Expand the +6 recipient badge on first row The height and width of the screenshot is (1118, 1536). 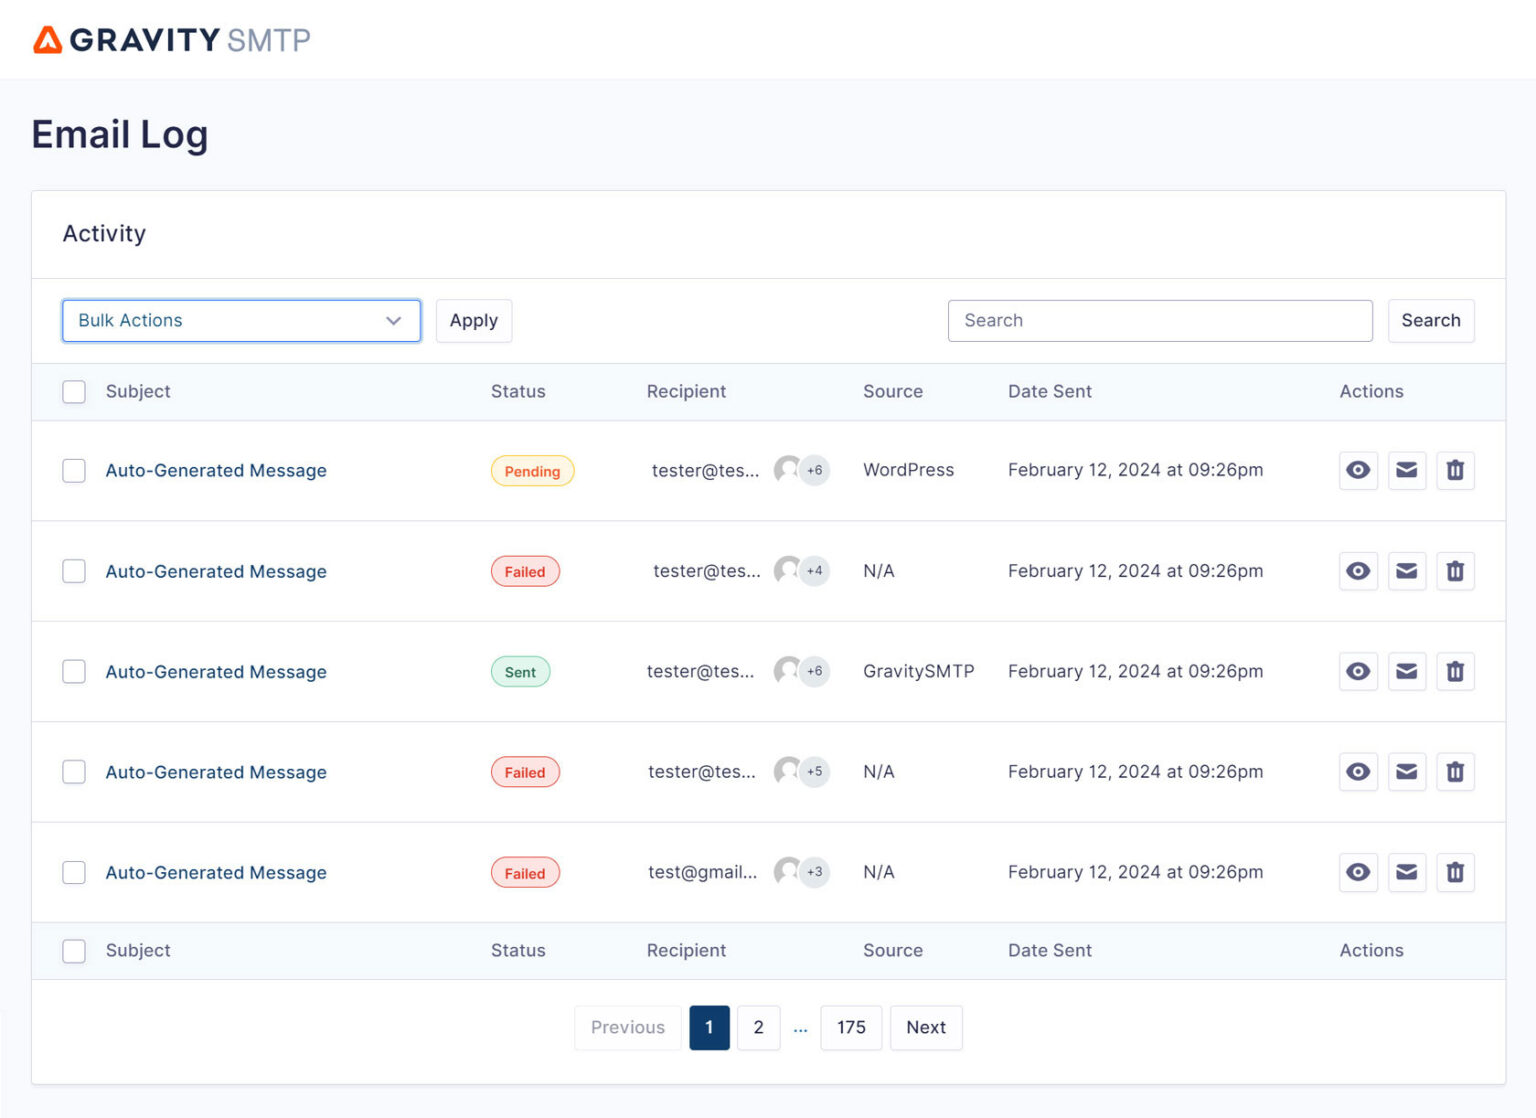(x=812, y=470)
